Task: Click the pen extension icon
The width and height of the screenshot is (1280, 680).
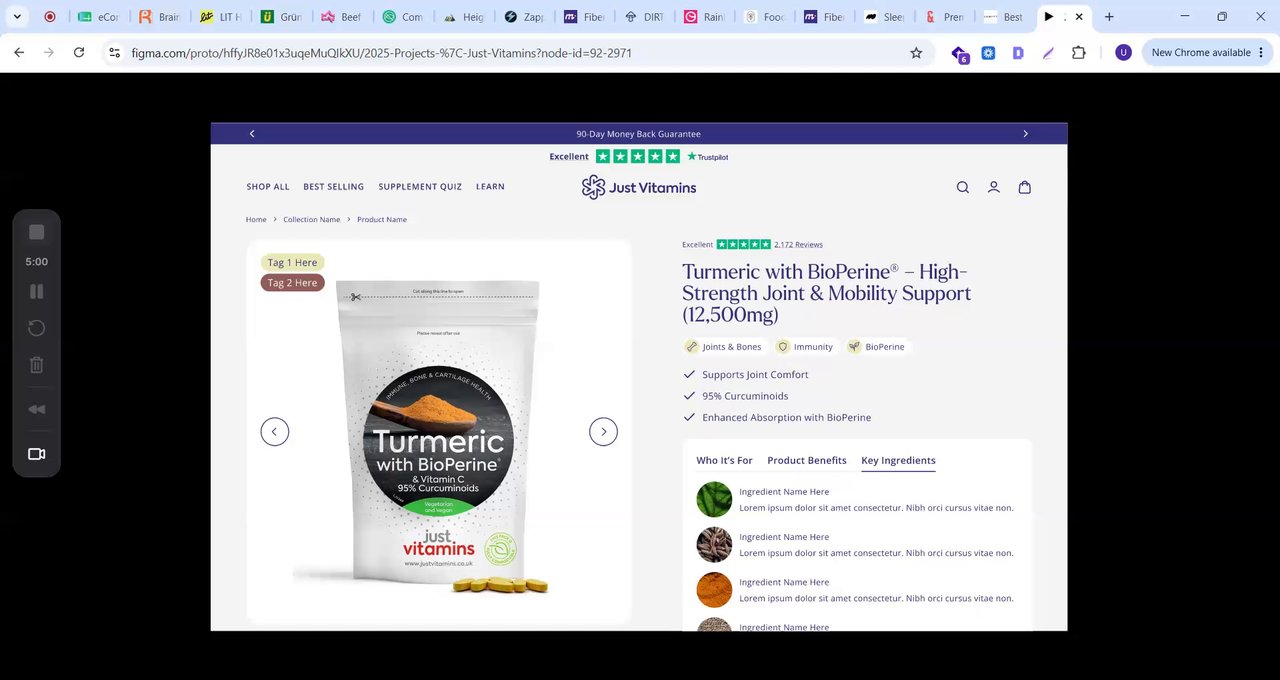Action: [x=1048, y=53]
